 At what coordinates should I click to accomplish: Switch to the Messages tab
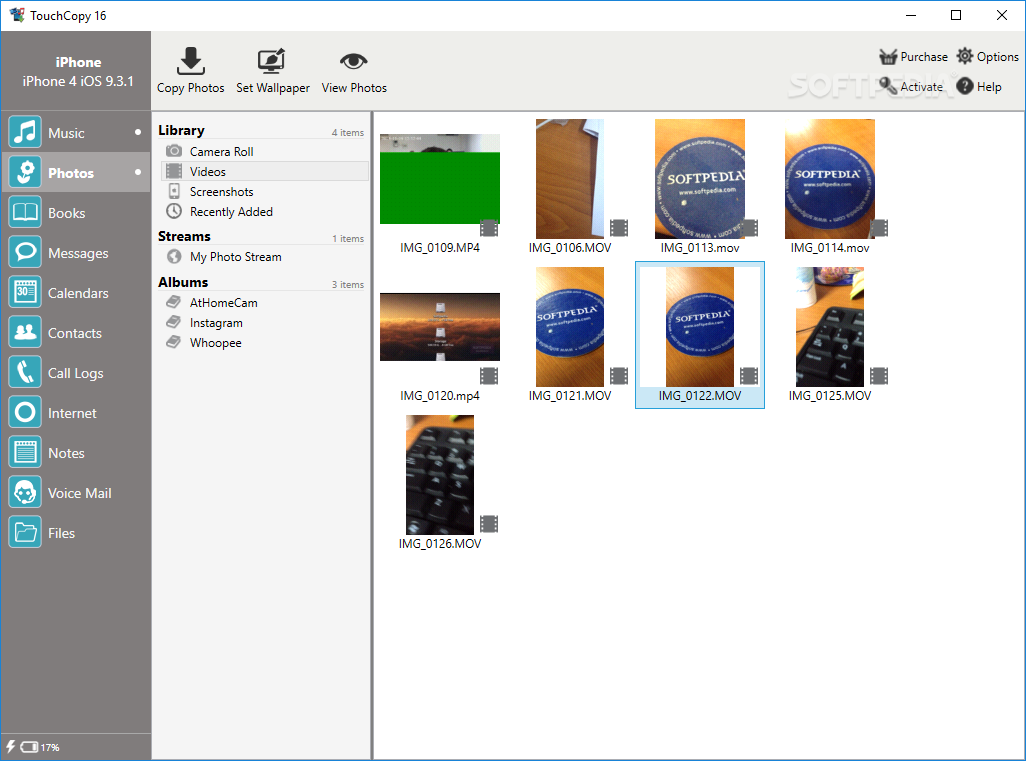coord(76,253)
